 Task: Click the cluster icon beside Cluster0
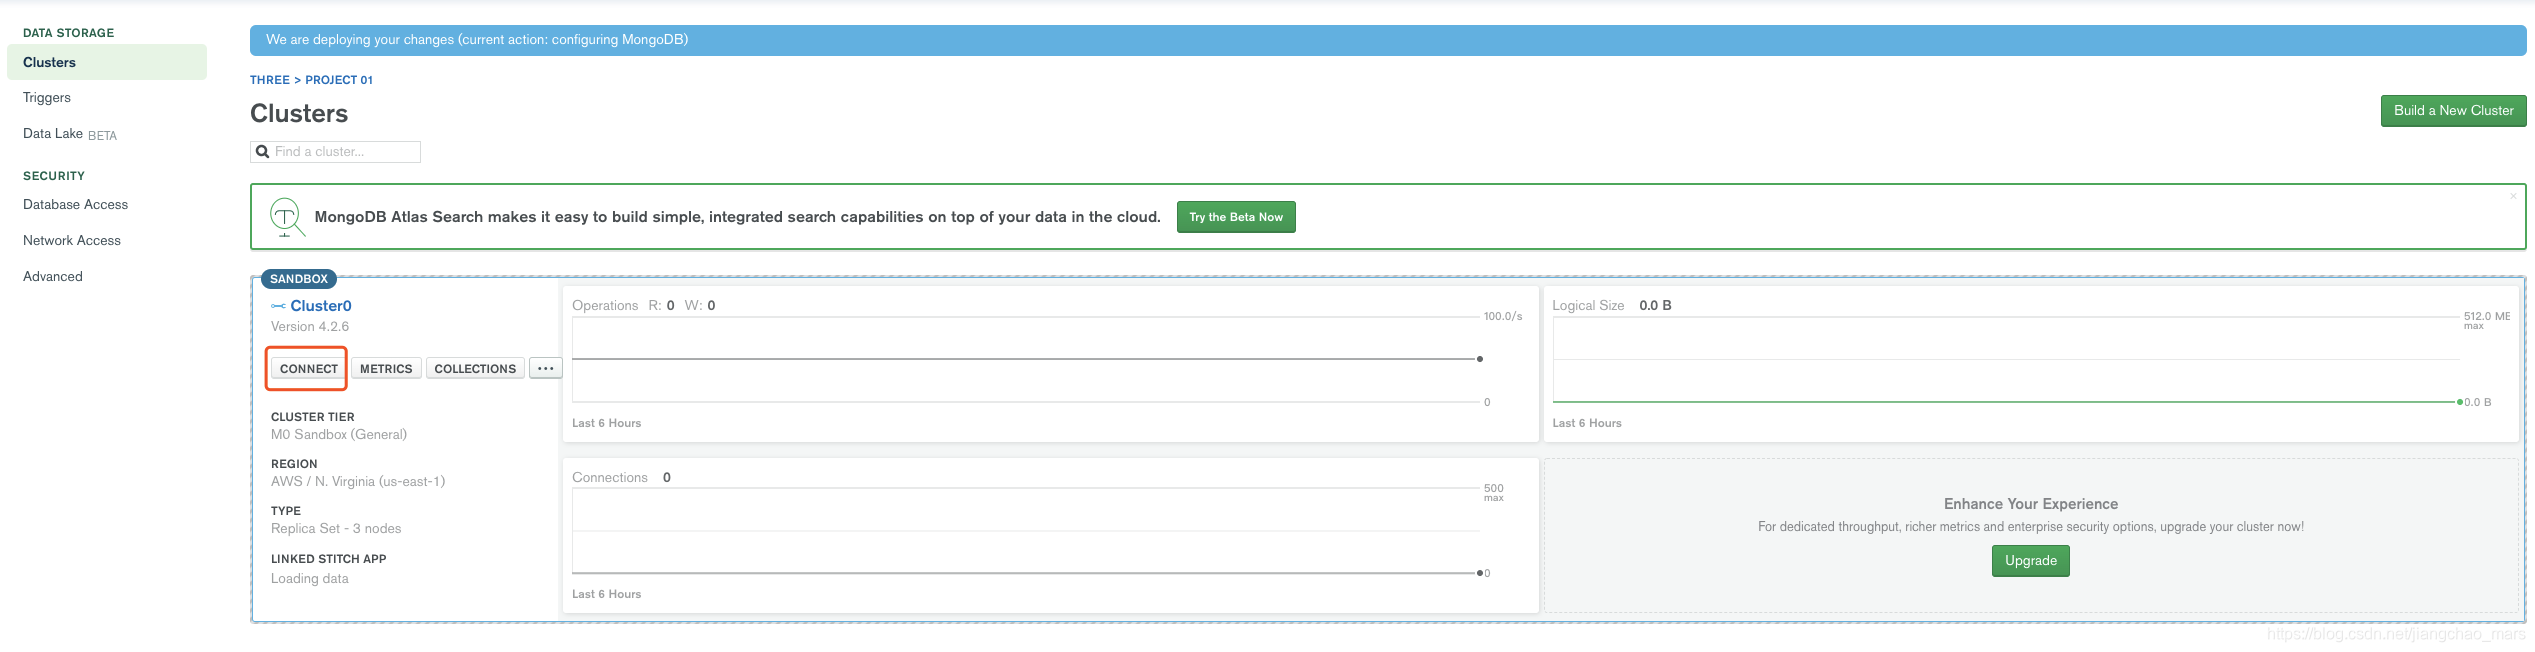click(x=278, y=306)
